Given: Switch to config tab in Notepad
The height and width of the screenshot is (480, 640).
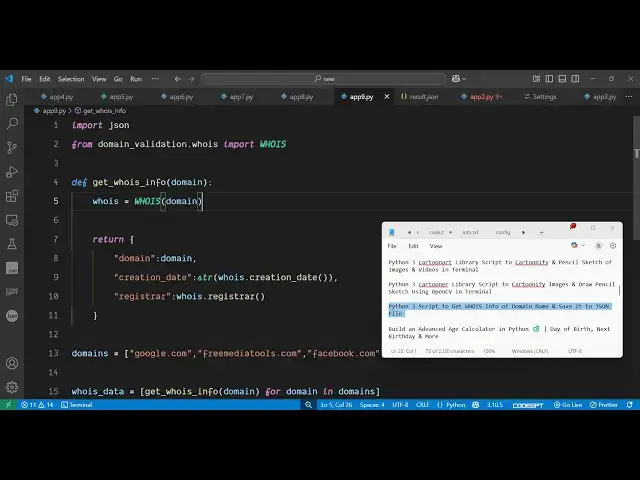Looking at the screenshot, I should (x=503, y=232).
